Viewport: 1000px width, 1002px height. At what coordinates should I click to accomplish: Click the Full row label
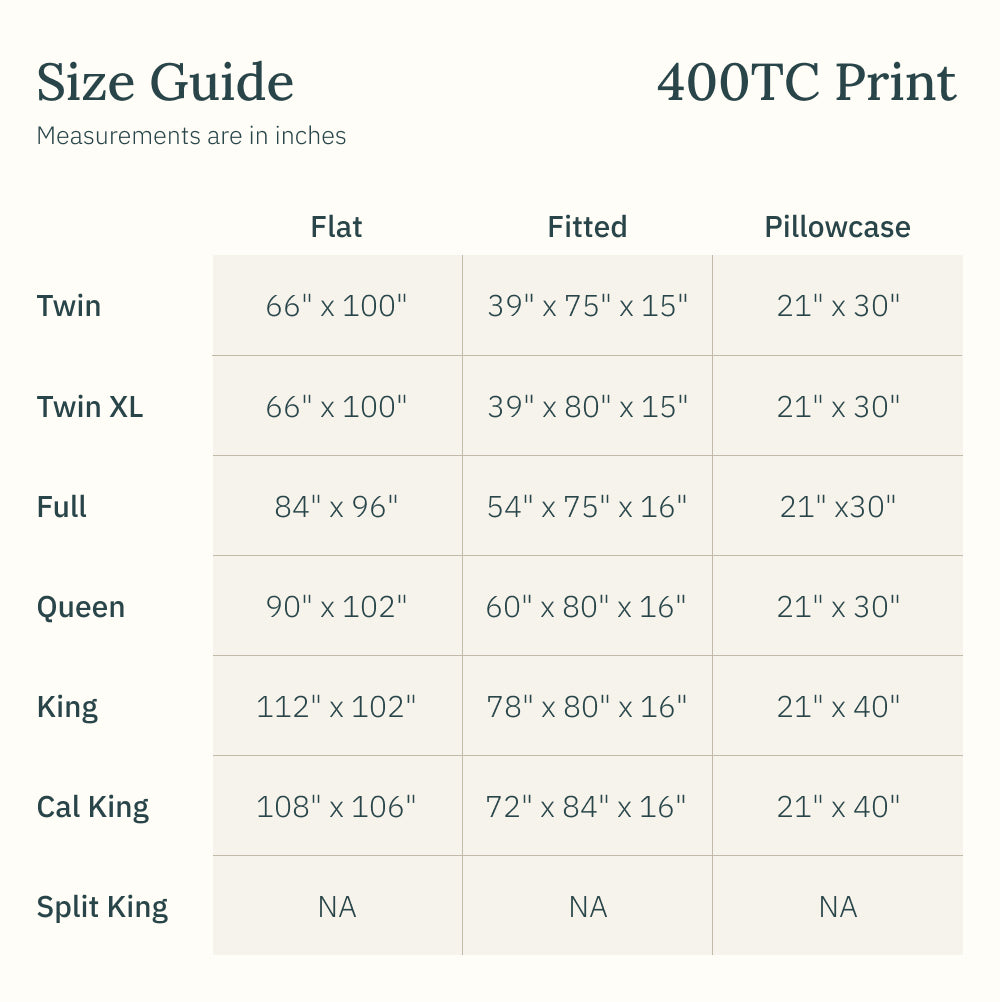(x=62, y=507)
